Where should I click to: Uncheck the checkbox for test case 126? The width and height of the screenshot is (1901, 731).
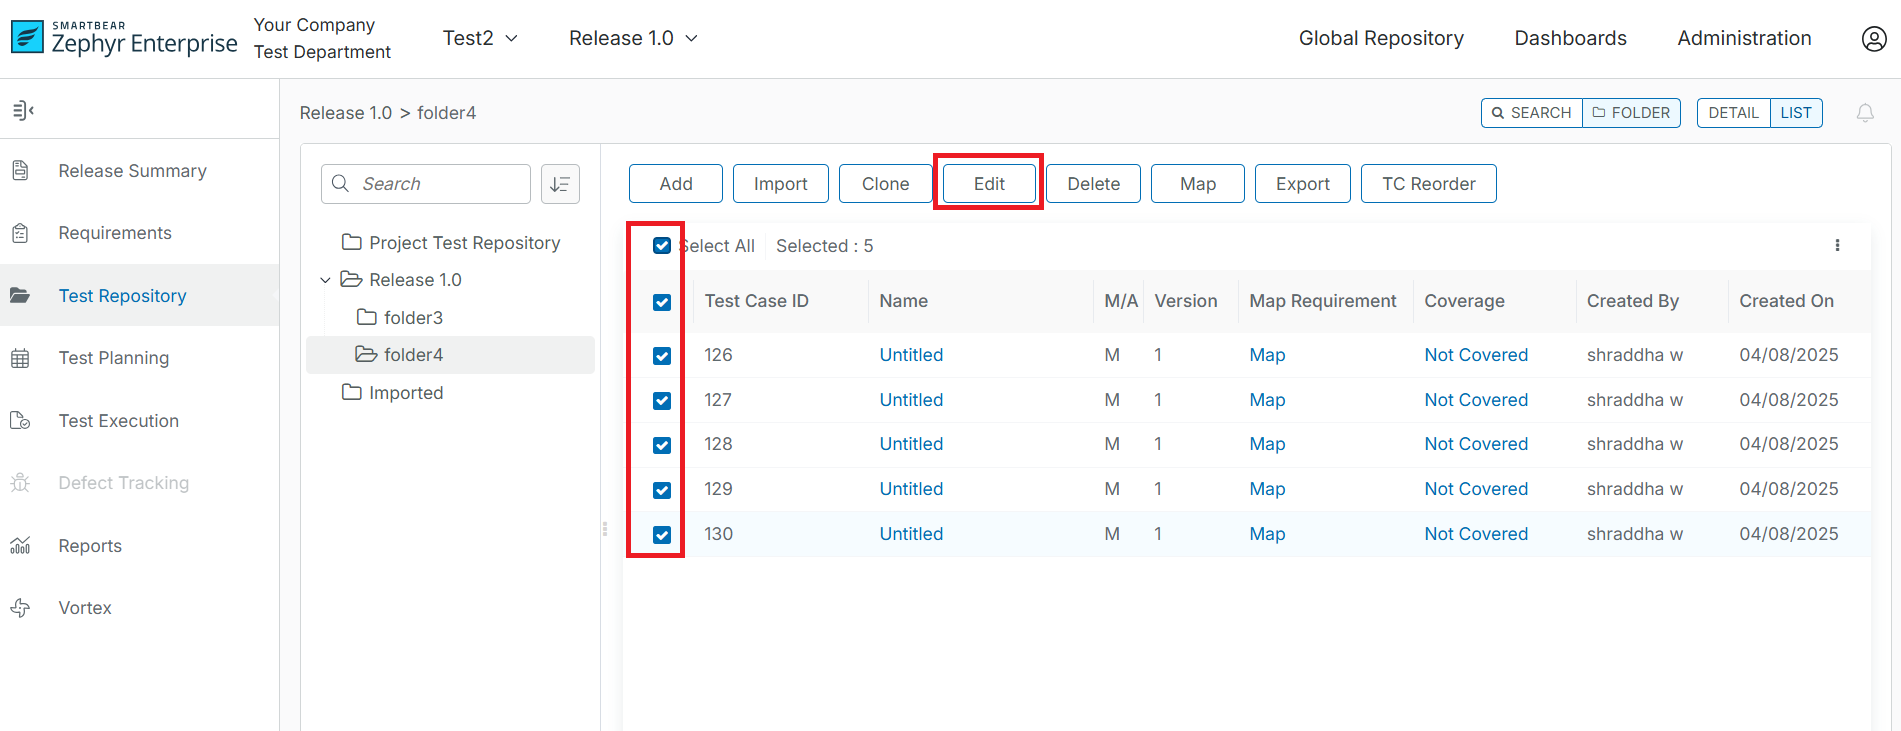[x=662, y=356]
